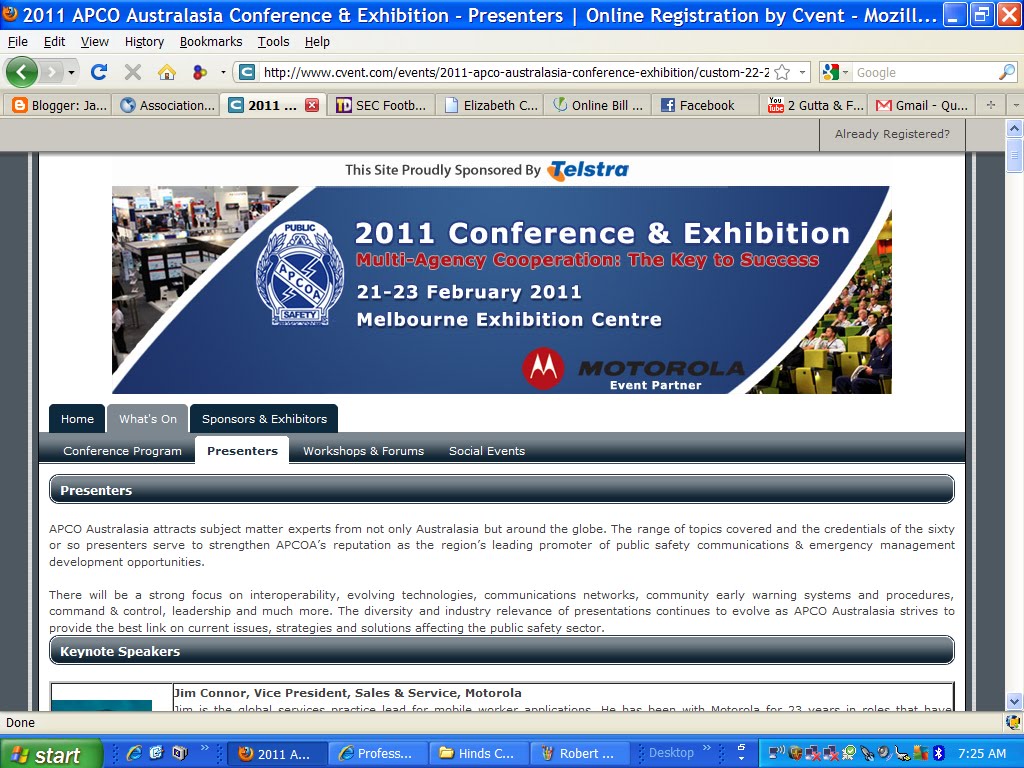This screenshot has width=1024, height=768.
Task: Go to the Home site tab
Action: (x=77, y=419)
